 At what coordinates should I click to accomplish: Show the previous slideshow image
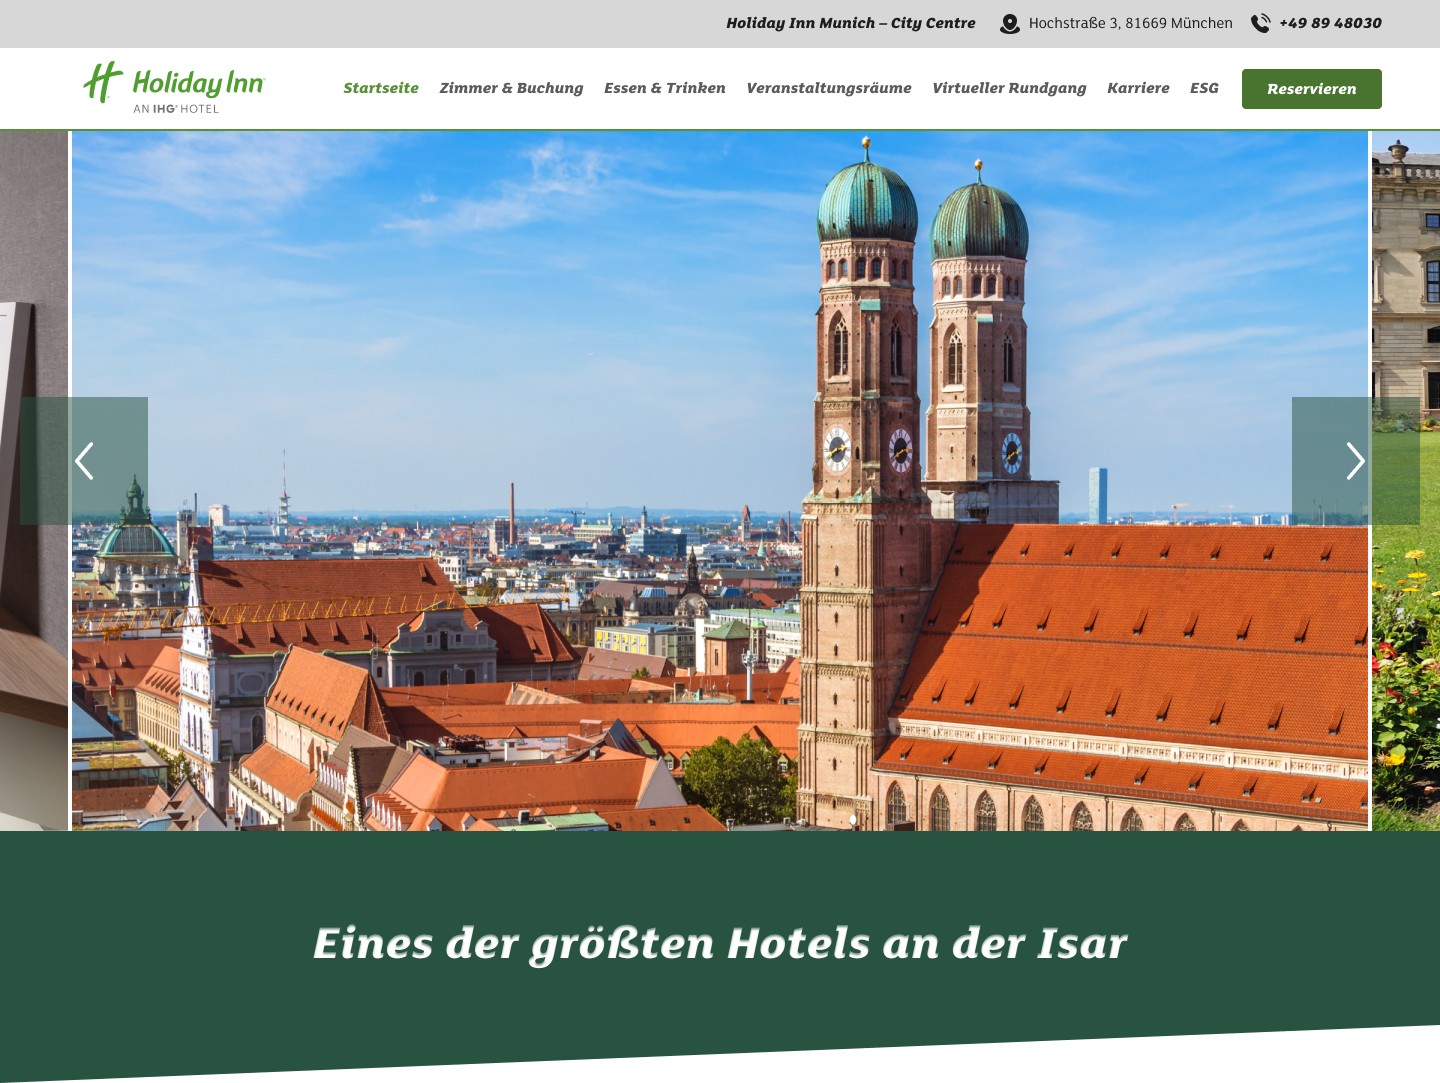pos(84,461)
